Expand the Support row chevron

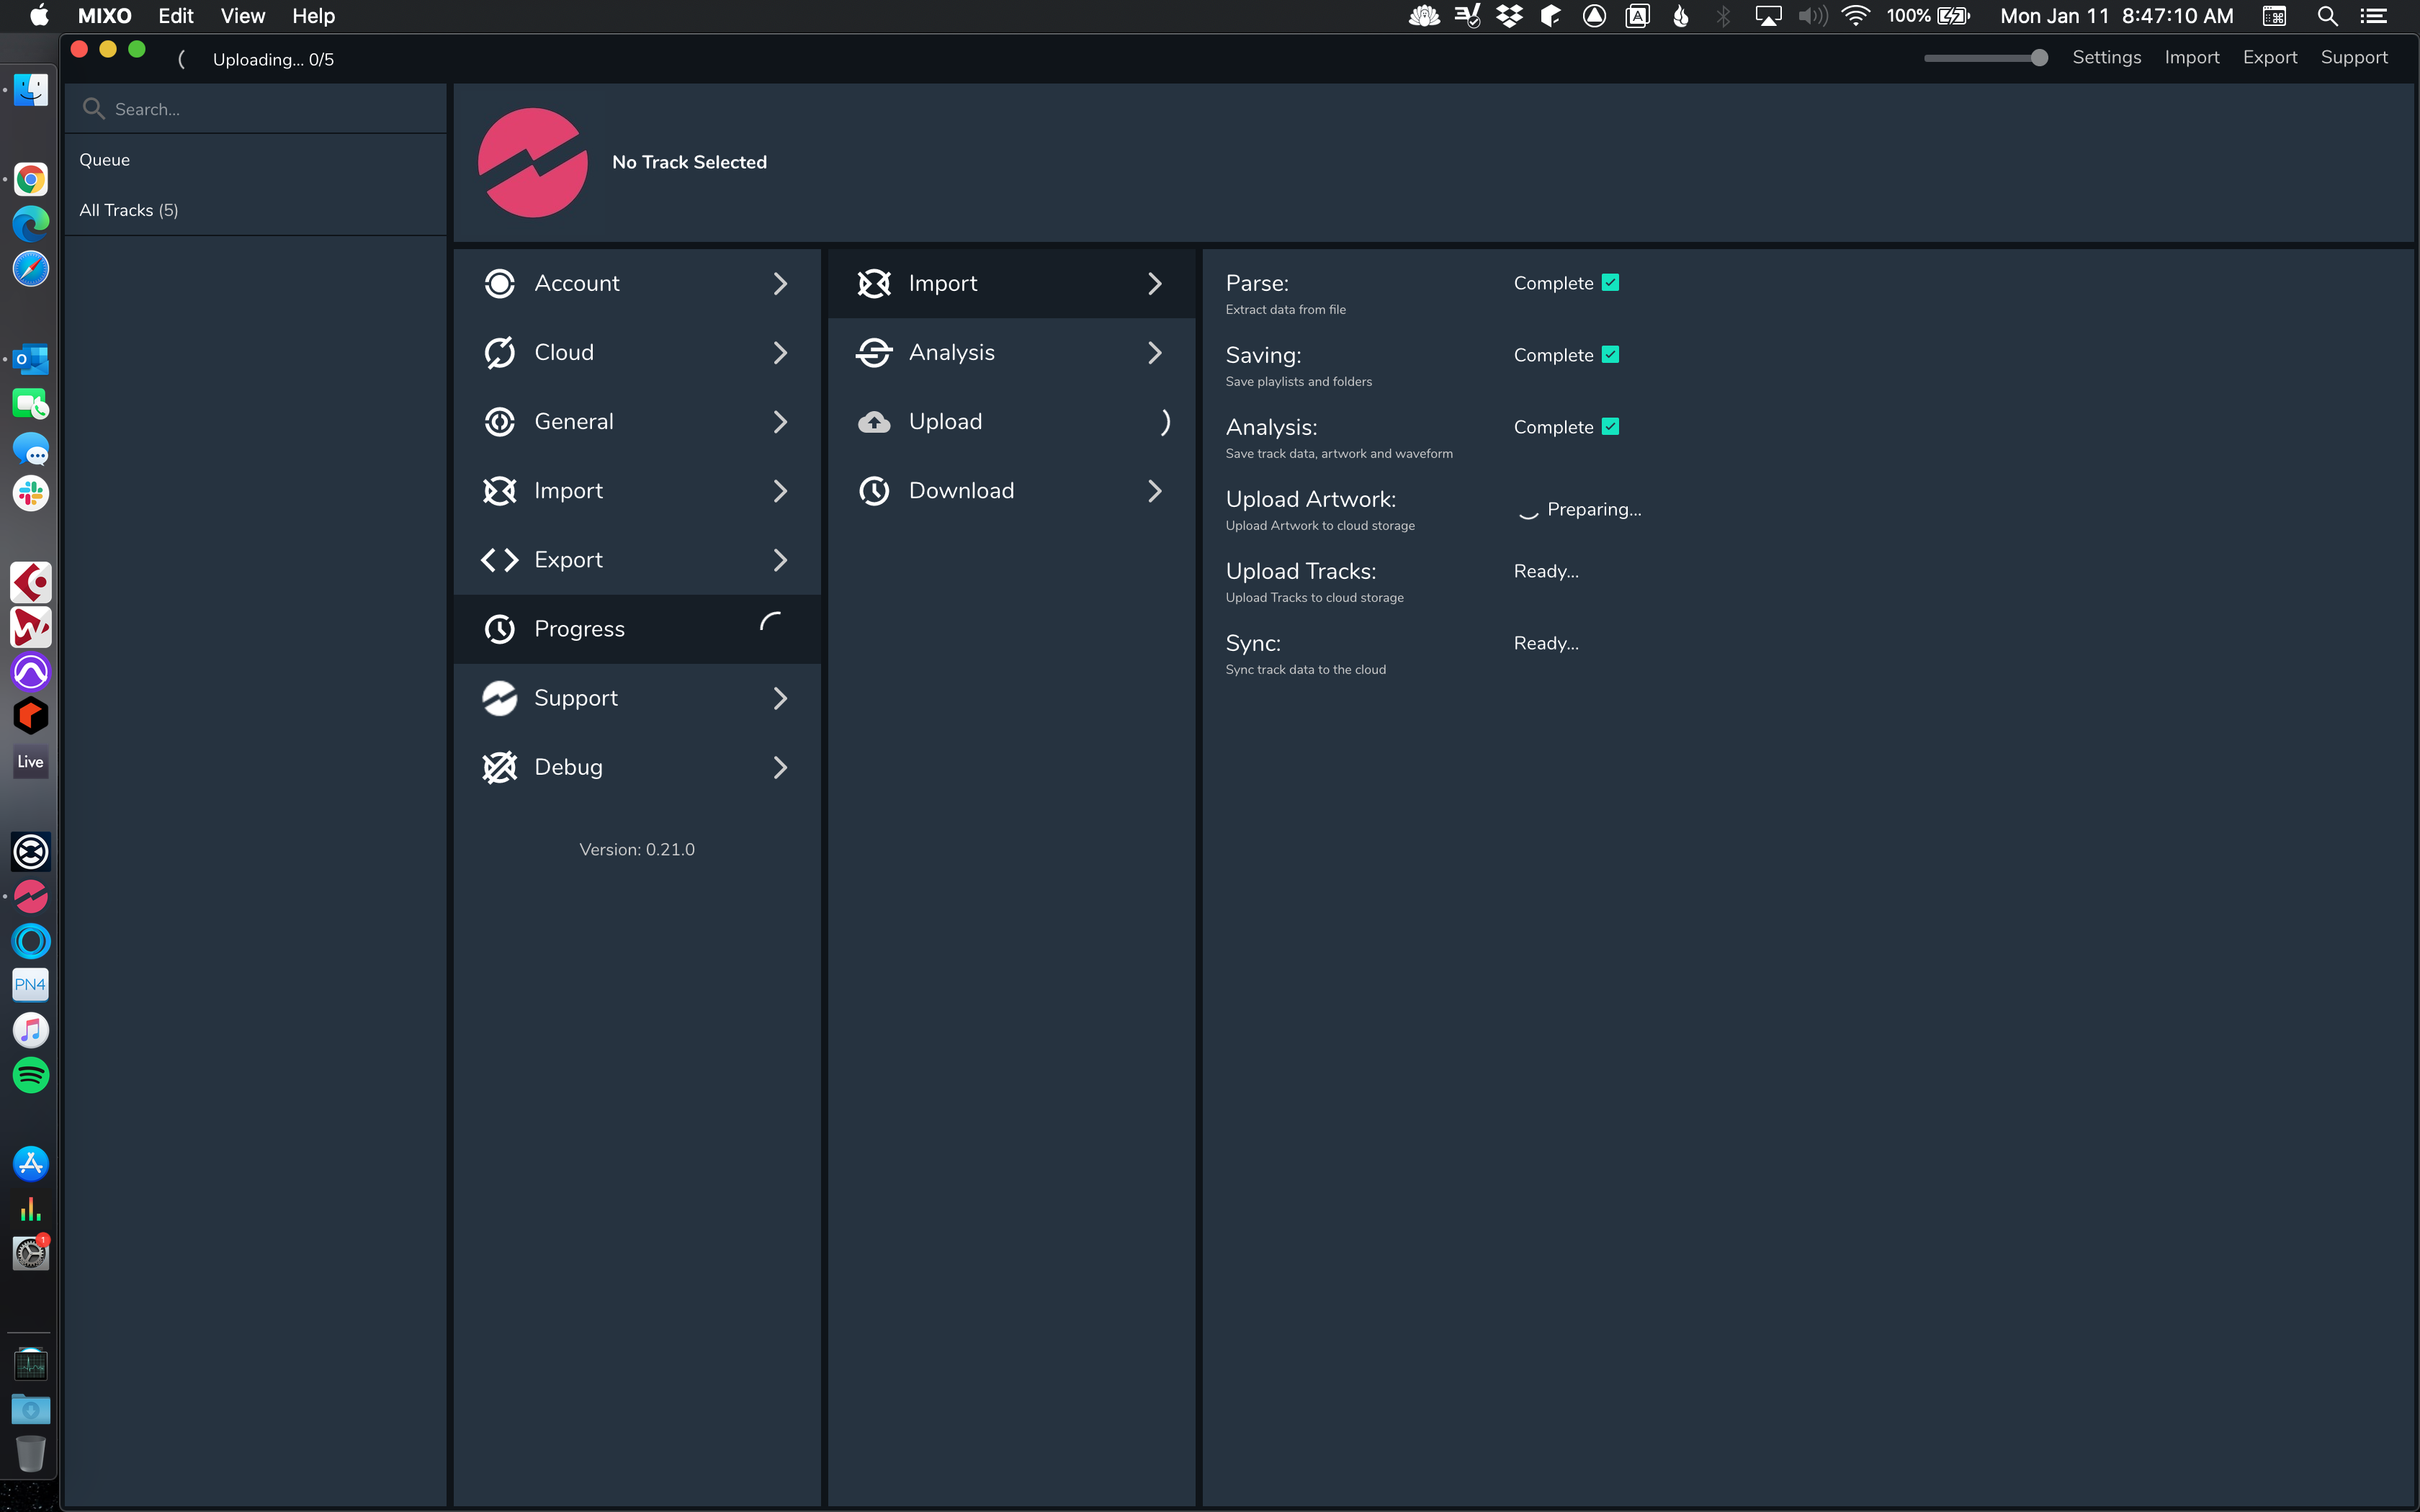point(780,698)
